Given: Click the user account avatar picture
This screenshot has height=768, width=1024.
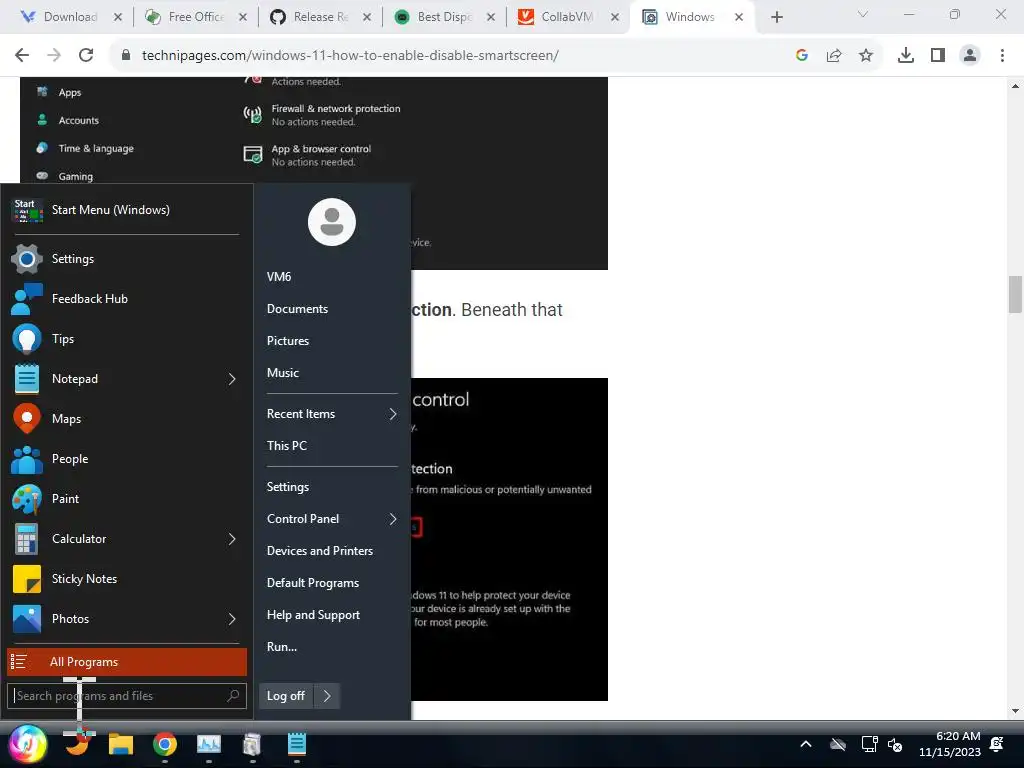Looking at the screenshot, I should 332,222.
